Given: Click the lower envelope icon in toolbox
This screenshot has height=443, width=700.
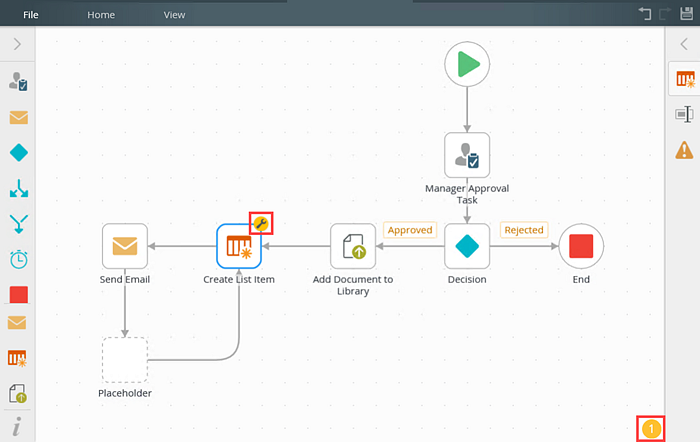Looking at the screenshot, I should (17, 322).
